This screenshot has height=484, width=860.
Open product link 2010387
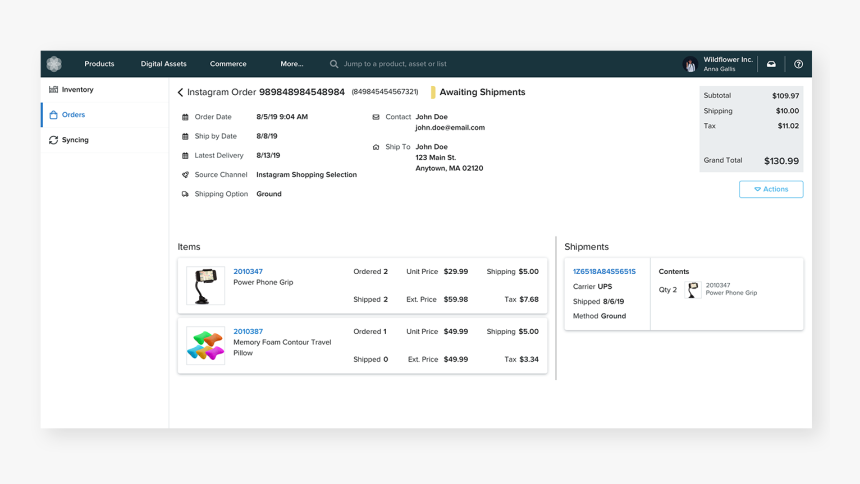[x=248, y=332]
